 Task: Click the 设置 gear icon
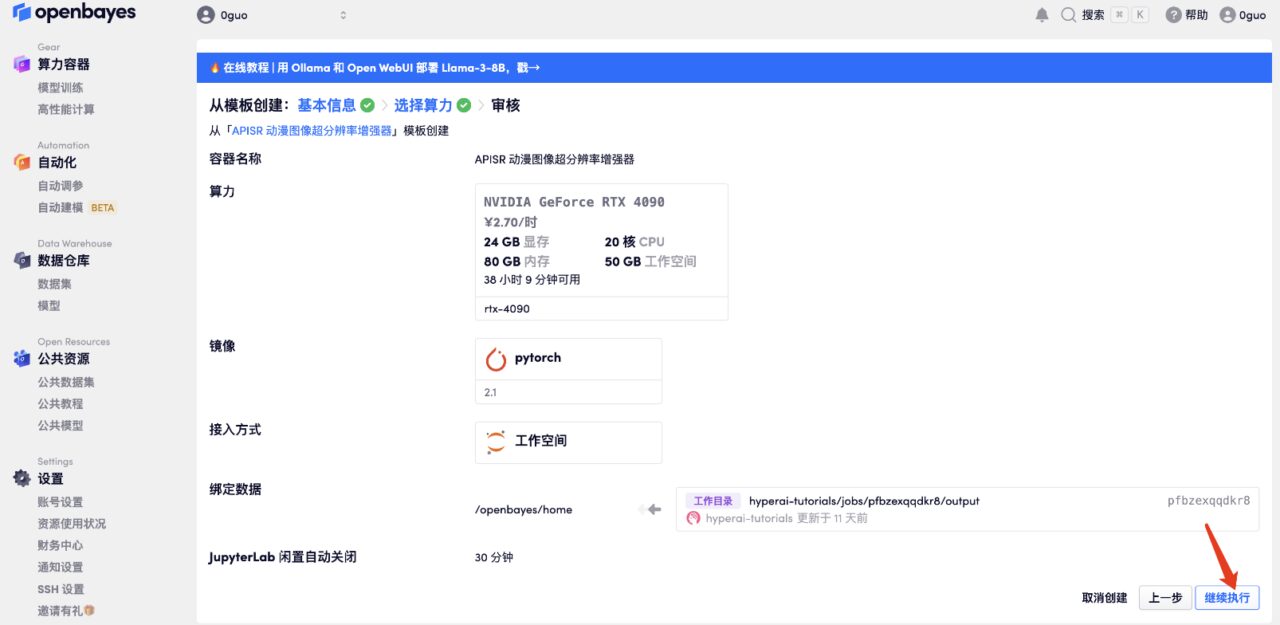pos(21,479)
